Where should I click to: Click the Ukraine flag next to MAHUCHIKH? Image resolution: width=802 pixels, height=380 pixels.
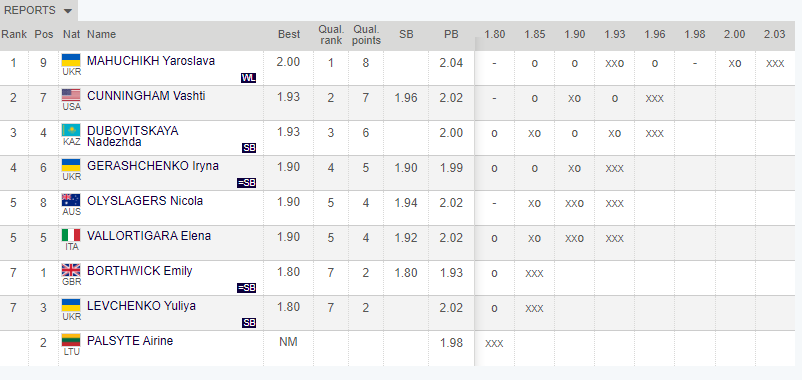(x=71, y=60)
